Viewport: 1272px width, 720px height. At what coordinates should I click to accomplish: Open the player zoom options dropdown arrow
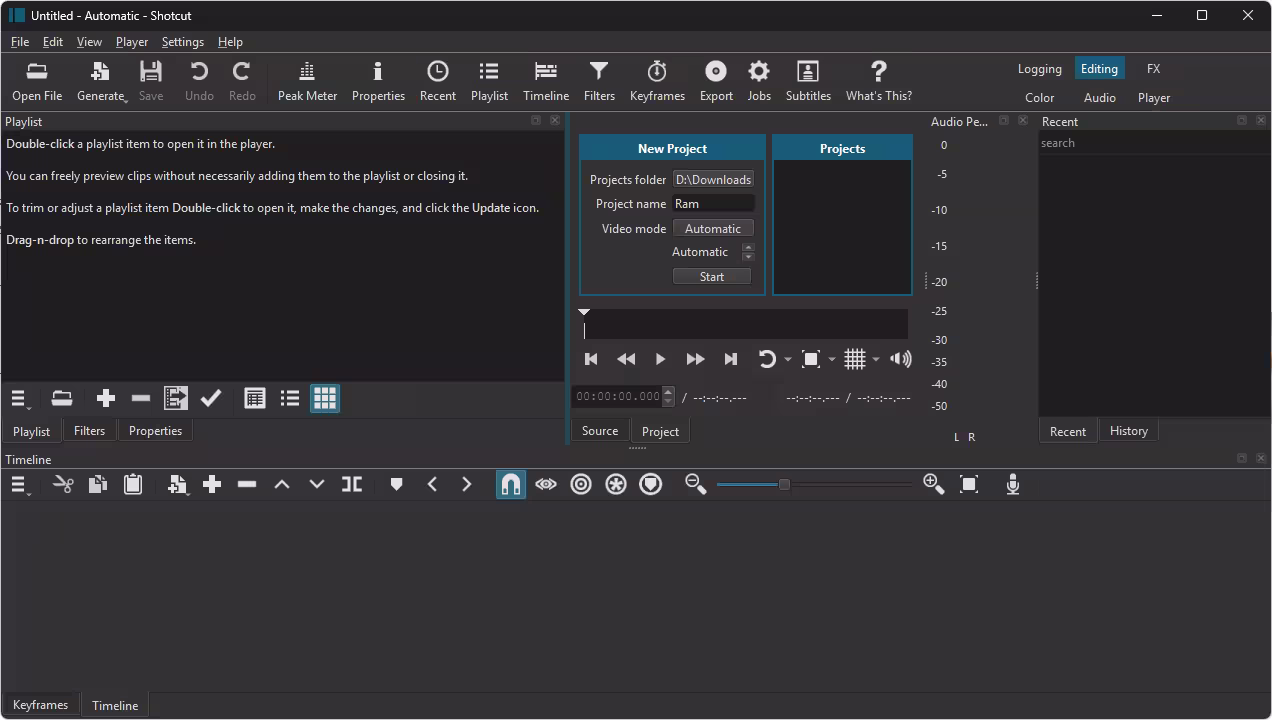point(832,360)
